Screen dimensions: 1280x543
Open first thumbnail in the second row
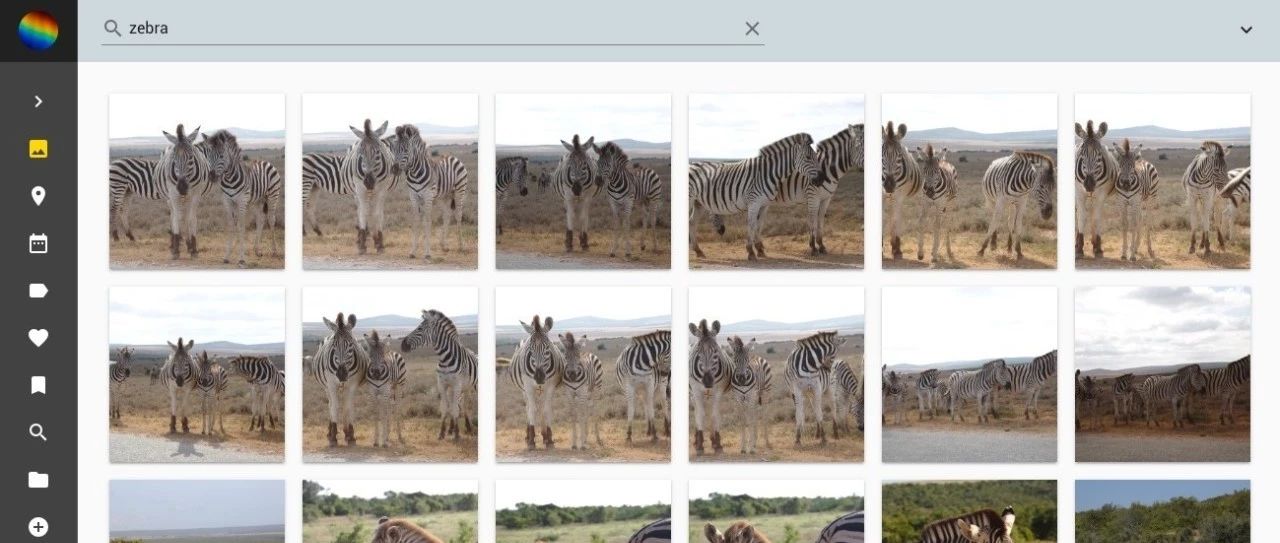pos(197,374)
